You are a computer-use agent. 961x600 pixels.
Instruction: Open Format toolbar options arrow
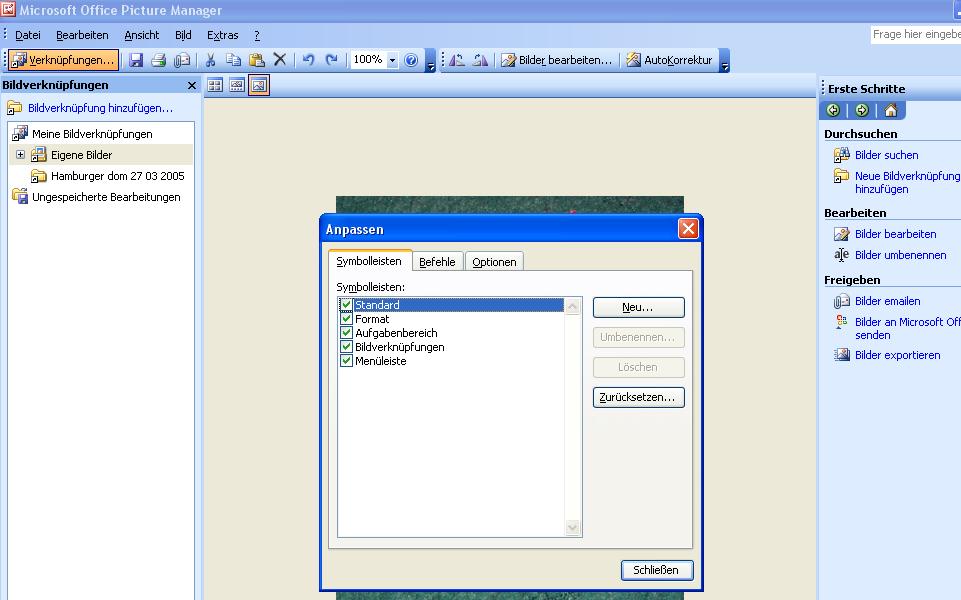[x=724, y=61]
